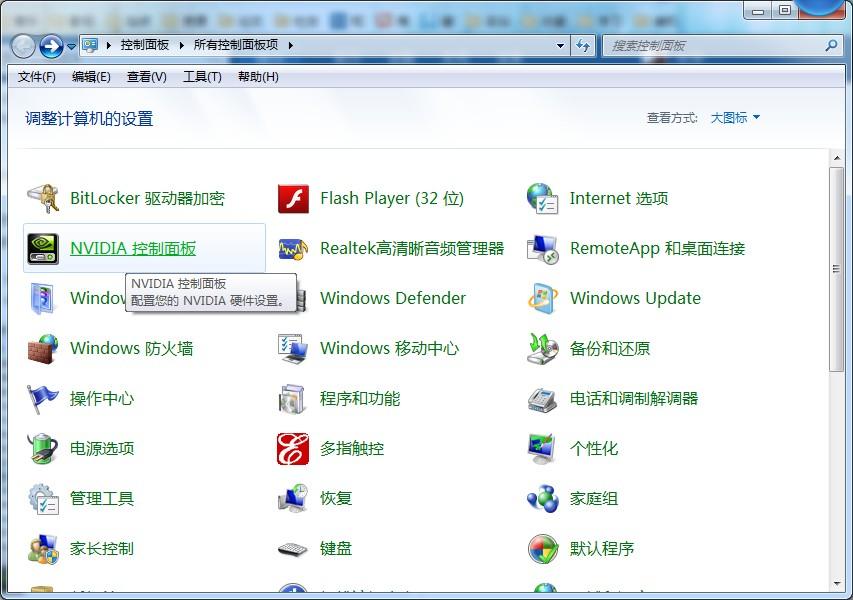Open the 家庭组 spheres icon

tap(542, 499)
